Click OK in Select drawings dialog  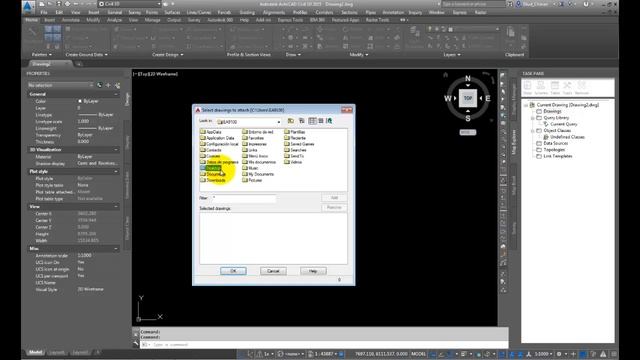(233, 271)
